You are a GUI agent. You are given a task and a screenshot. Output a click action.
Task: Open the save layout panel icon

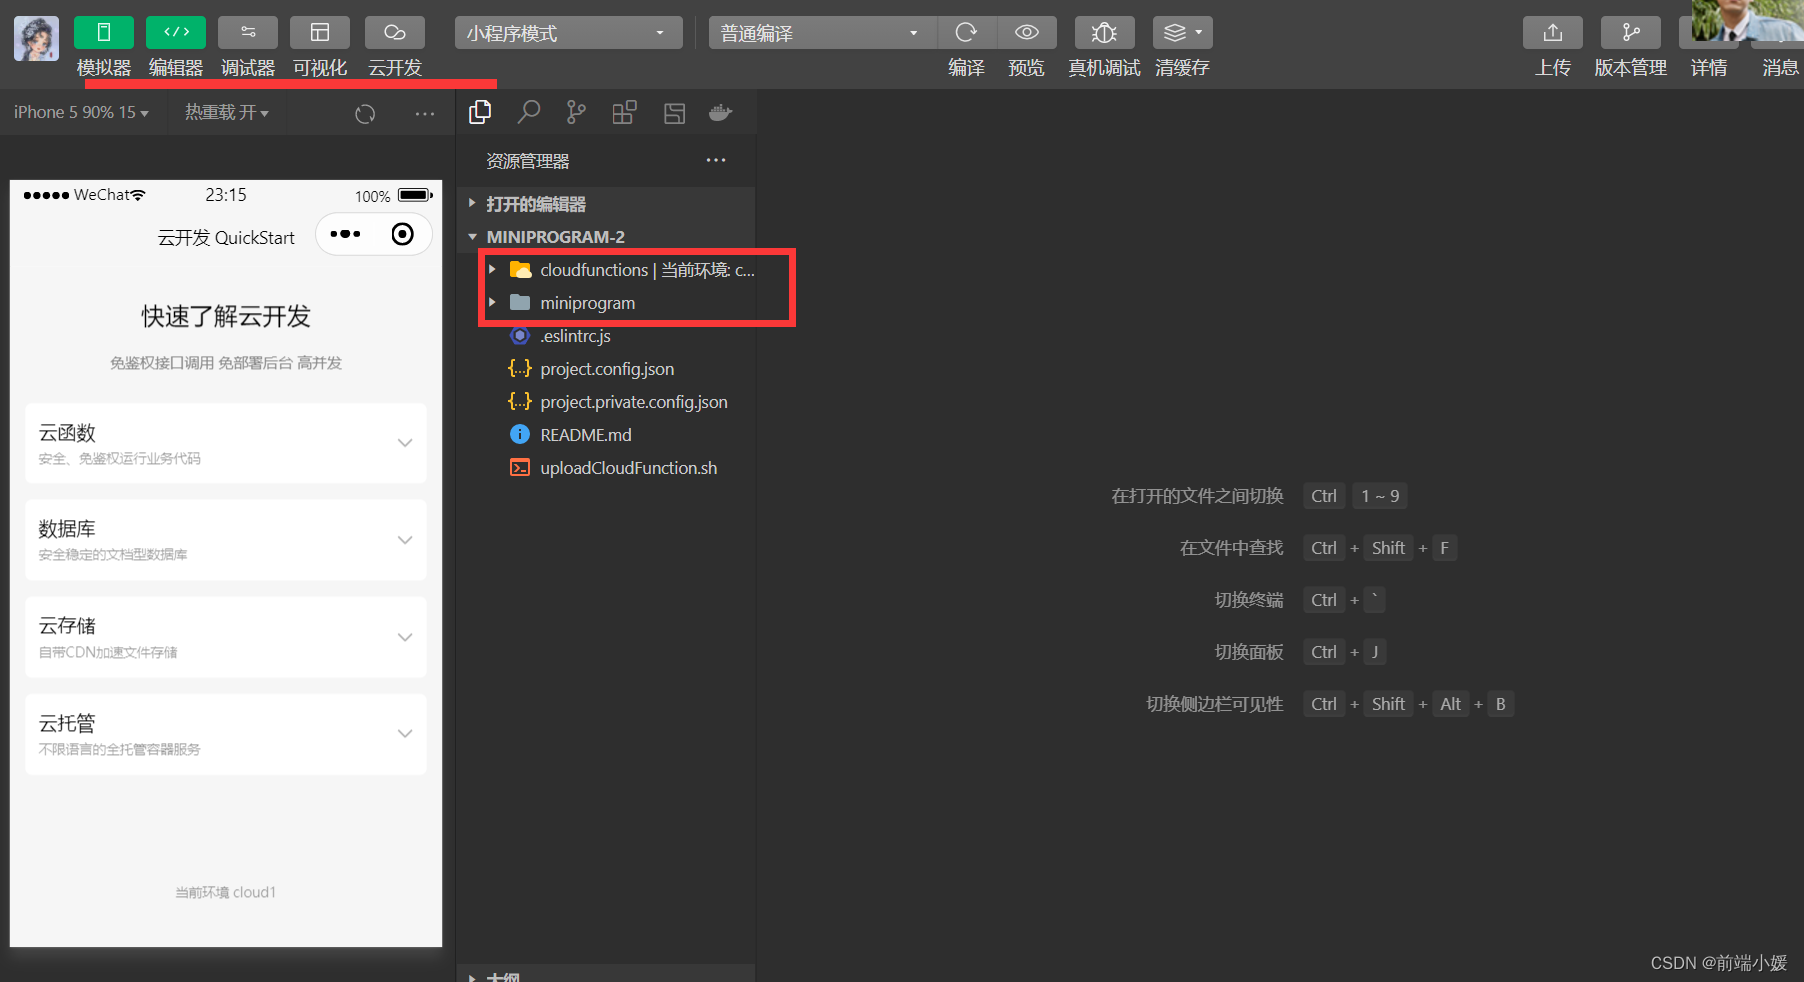(x=674, y=113)
